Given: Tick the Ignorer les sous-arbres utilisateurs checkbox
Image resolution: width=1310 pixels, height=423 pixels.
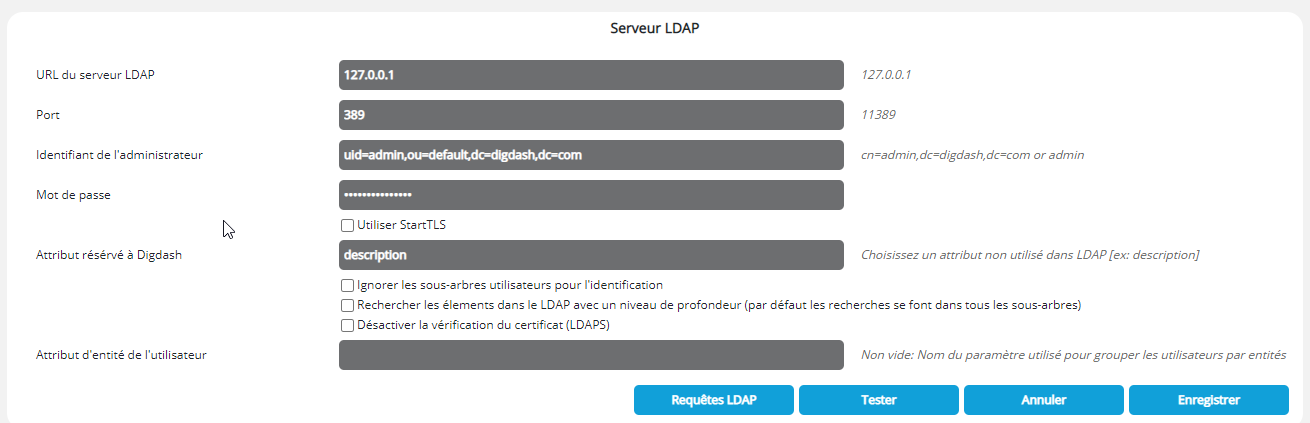Looking at the screenshot, I should (x=348, y=285).
